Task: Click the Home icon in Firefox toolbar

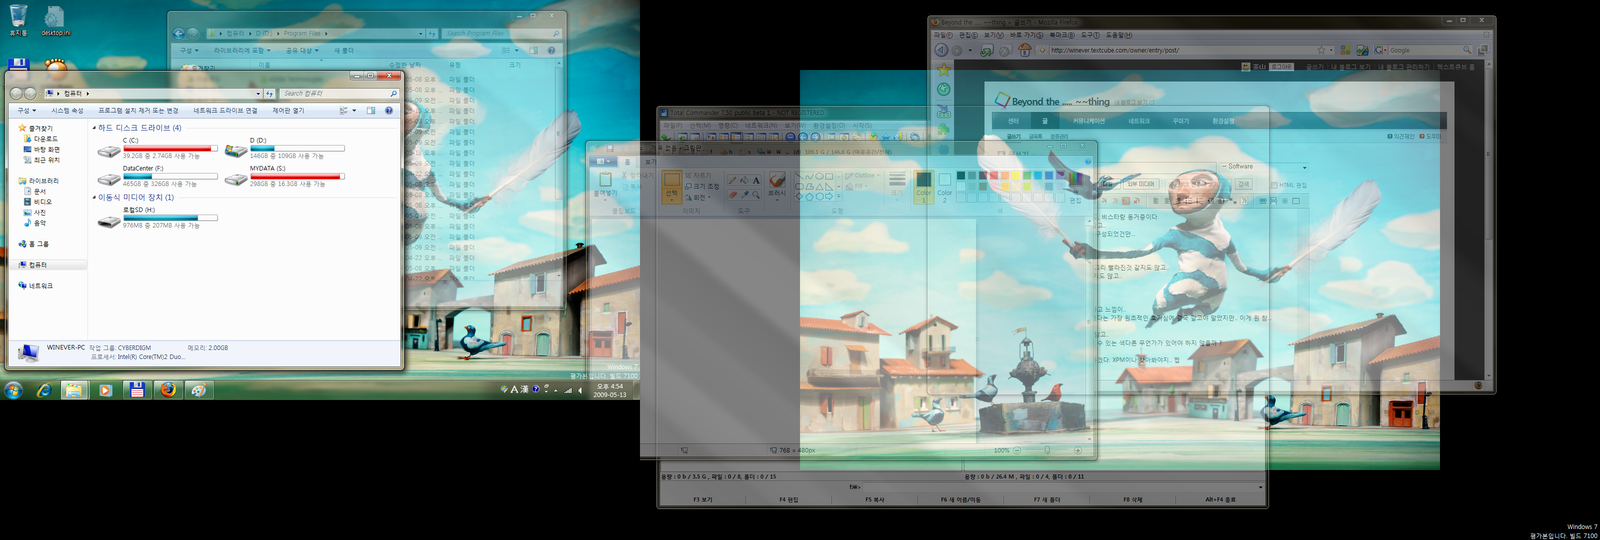Action: (x=1024, y=50)
